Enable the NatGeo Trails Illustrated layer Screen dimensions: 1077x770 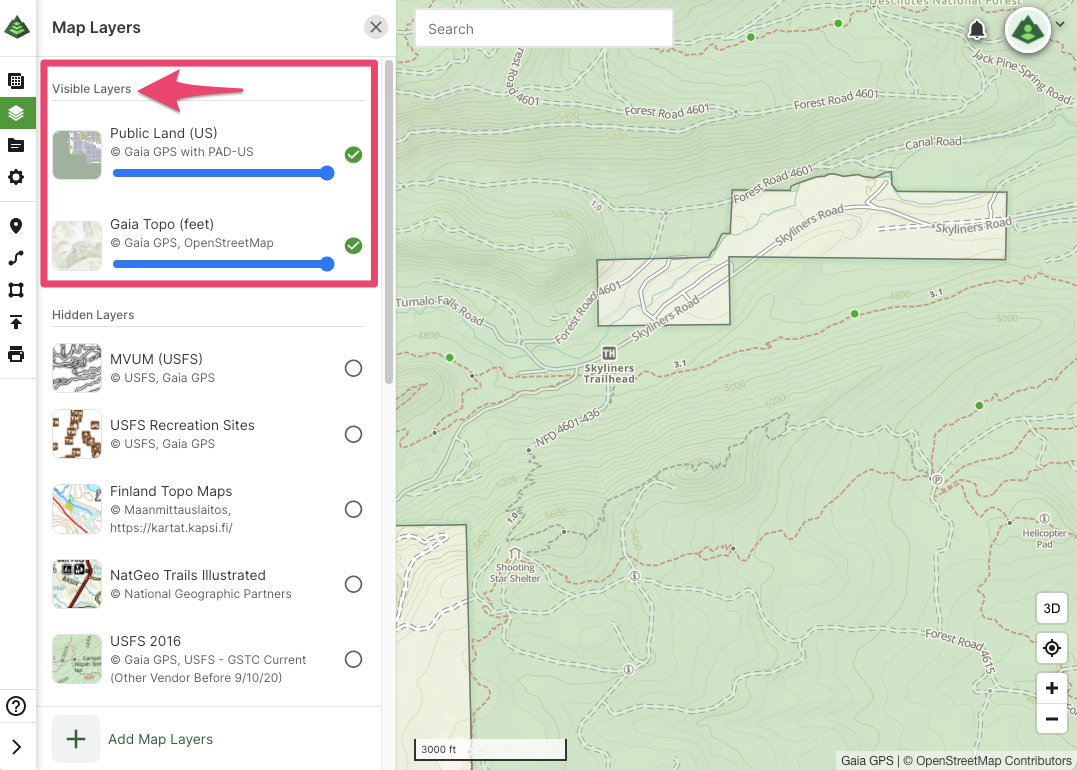point(353,584)
